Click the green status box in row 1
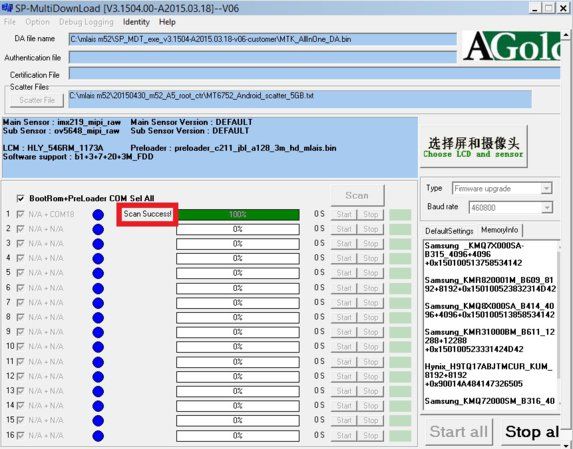This screenshot has height=449, width=573. pos(400,215)
